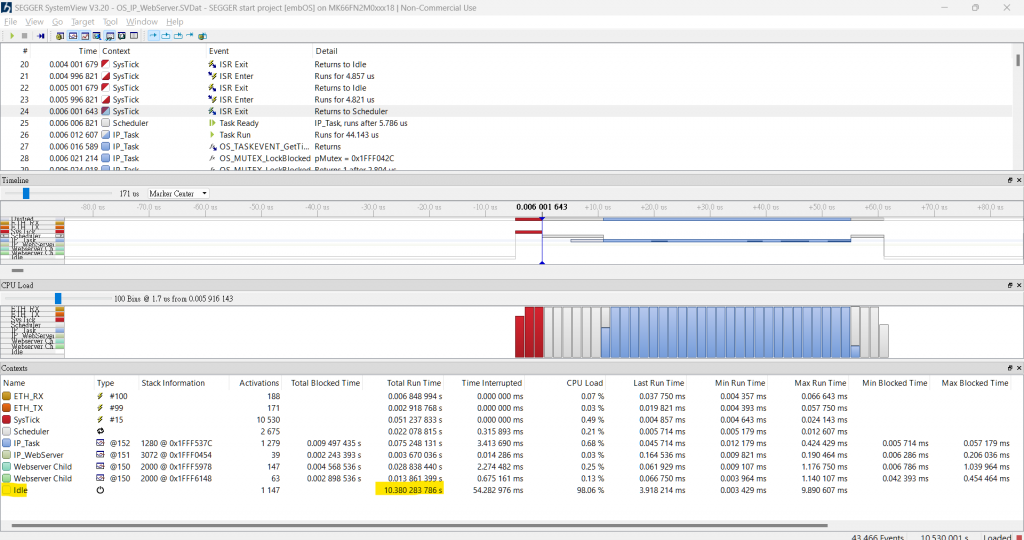1024x540 pixels.
Task: Select the Idle context row
Action: 506,490
